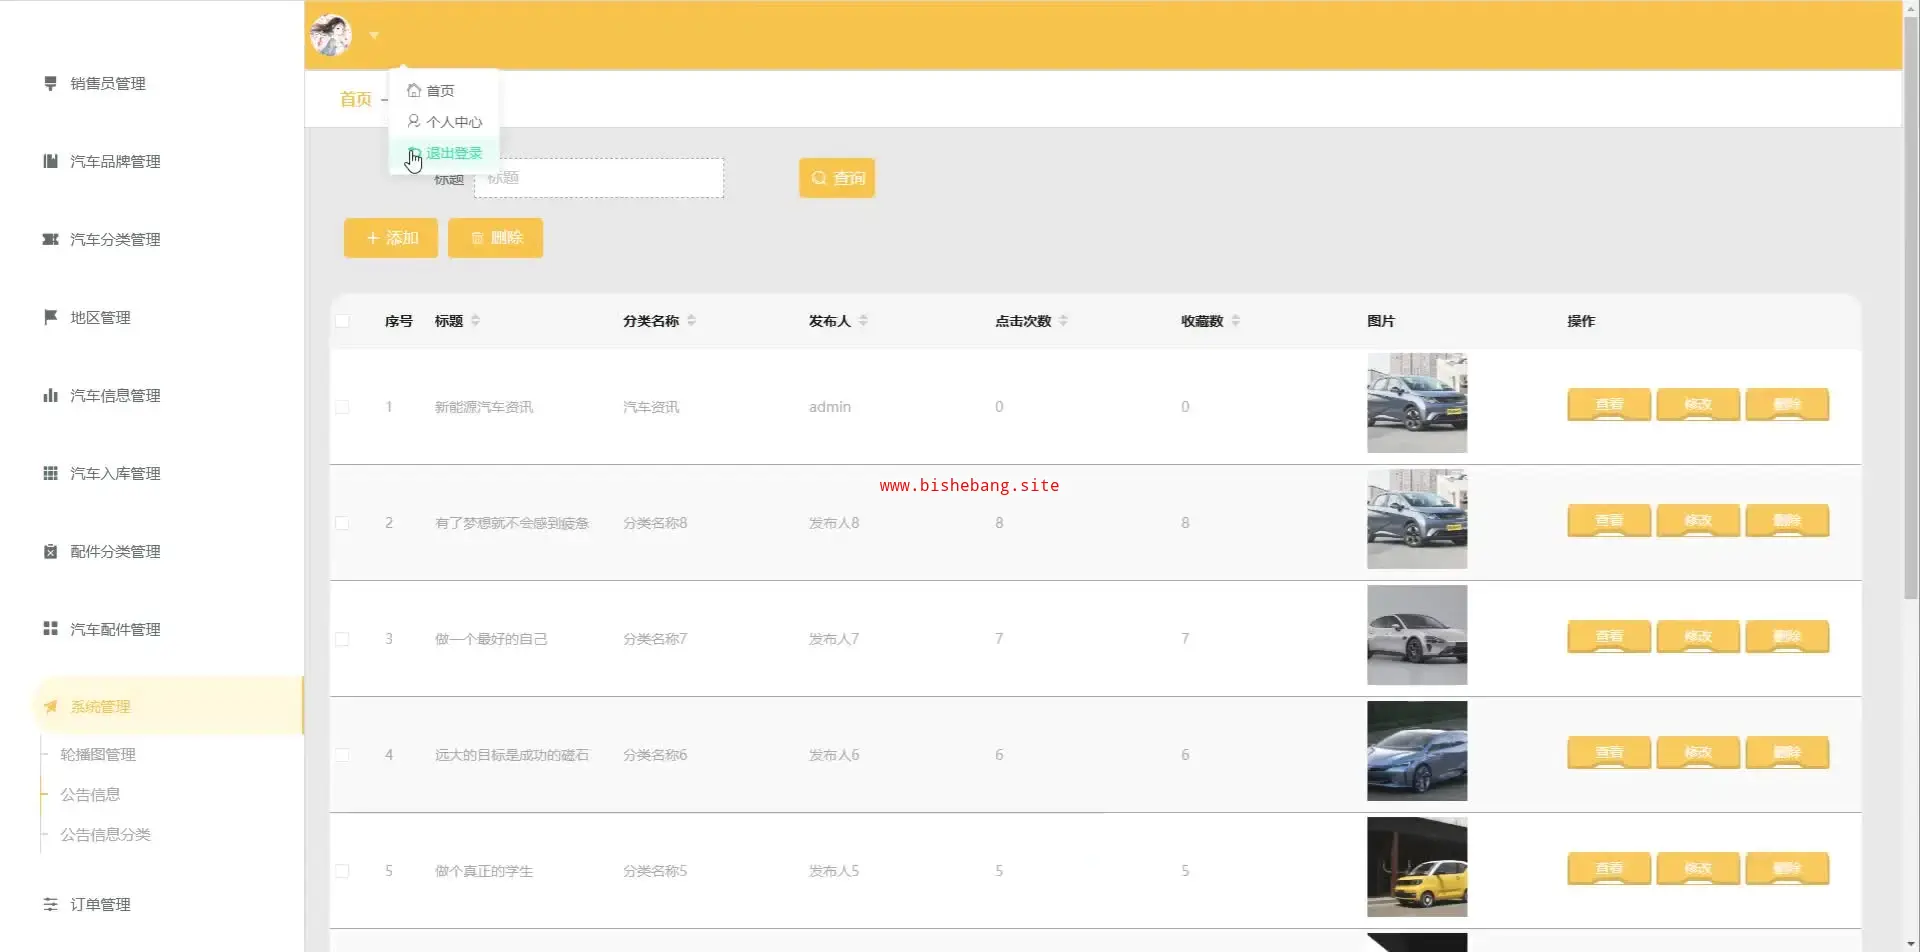Click the user avatar in header
The image size is (1920, 952).
click(x=331, y=36)
